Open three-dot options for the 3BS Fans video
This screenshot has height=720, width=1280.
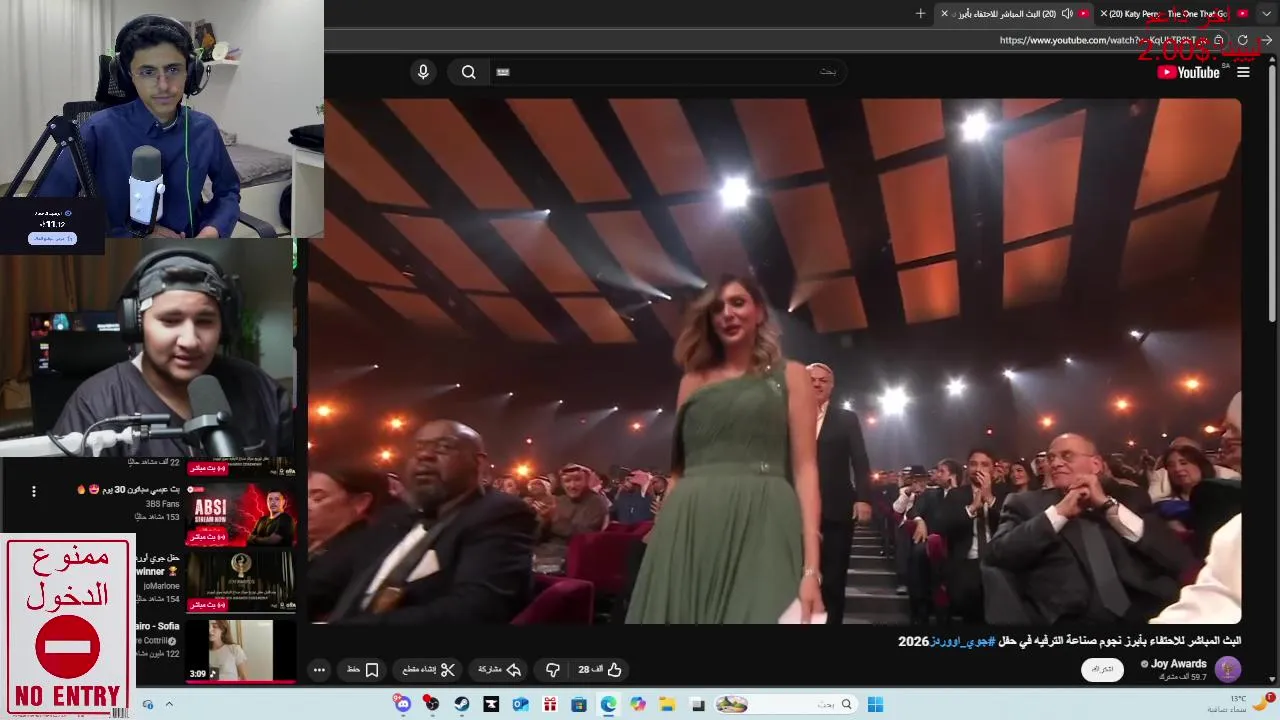(x=33, y=491)
